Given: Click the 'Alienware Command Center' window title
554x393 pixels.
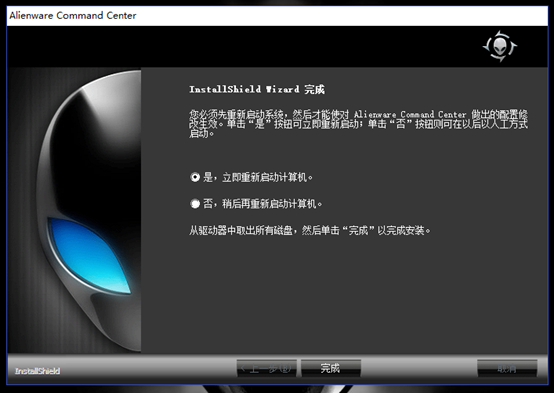Looking at the screenshot, I should [73, 16].
